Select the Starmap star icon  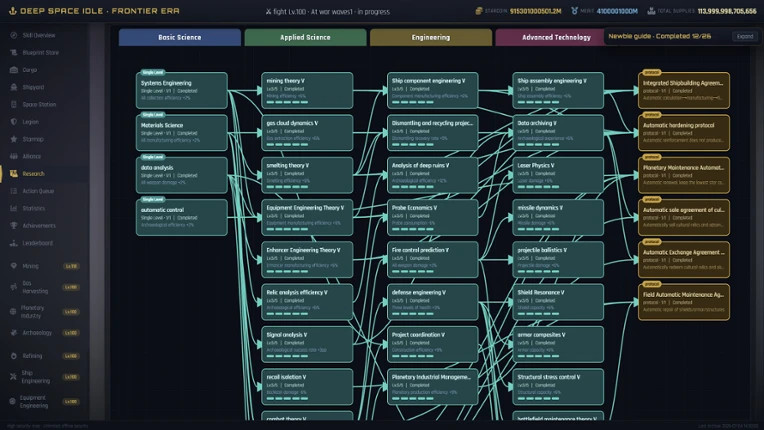(14, 139)
